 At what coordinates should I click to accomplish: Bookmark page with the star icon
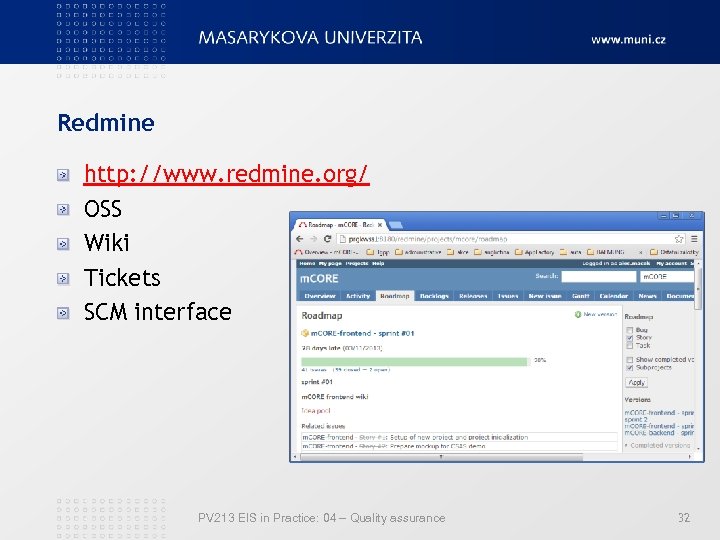(679, 239)
